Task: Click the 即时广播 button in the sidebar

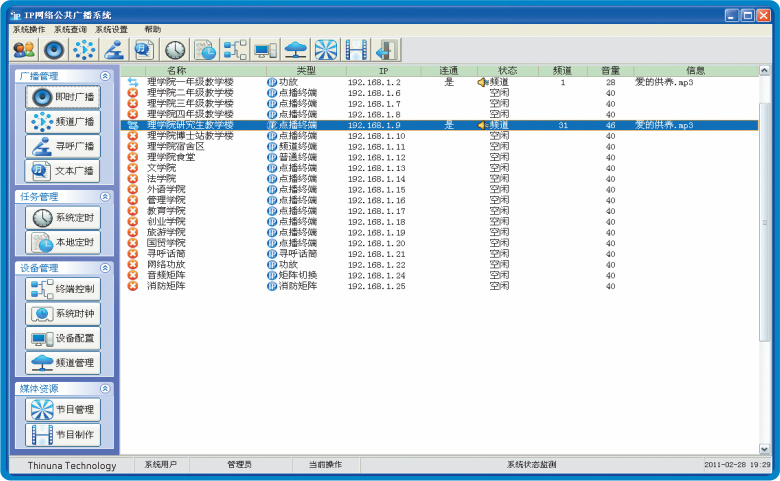Action: (63, 97)
